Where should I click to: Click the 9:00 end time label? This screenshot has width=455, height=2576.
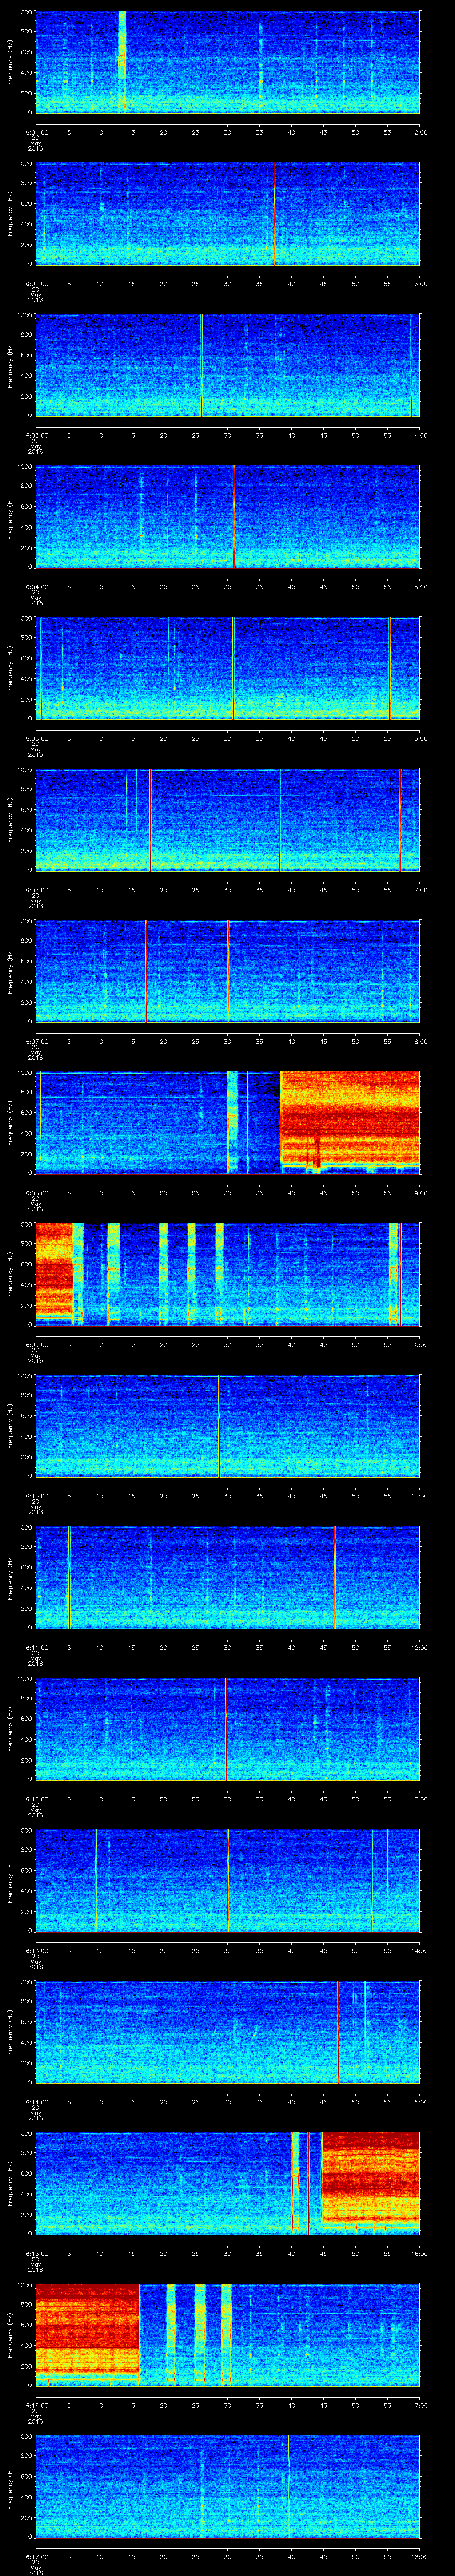click(x=420, y=1193)
